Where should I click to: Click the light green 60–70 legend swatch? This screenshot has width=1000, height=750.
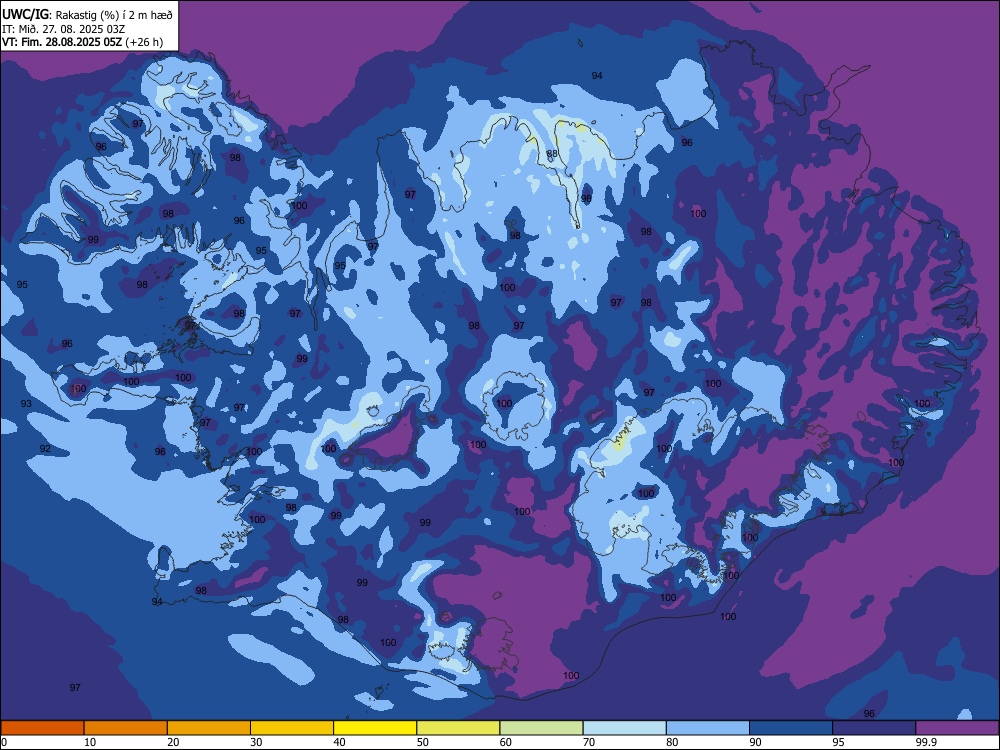(x=541, y=728)
